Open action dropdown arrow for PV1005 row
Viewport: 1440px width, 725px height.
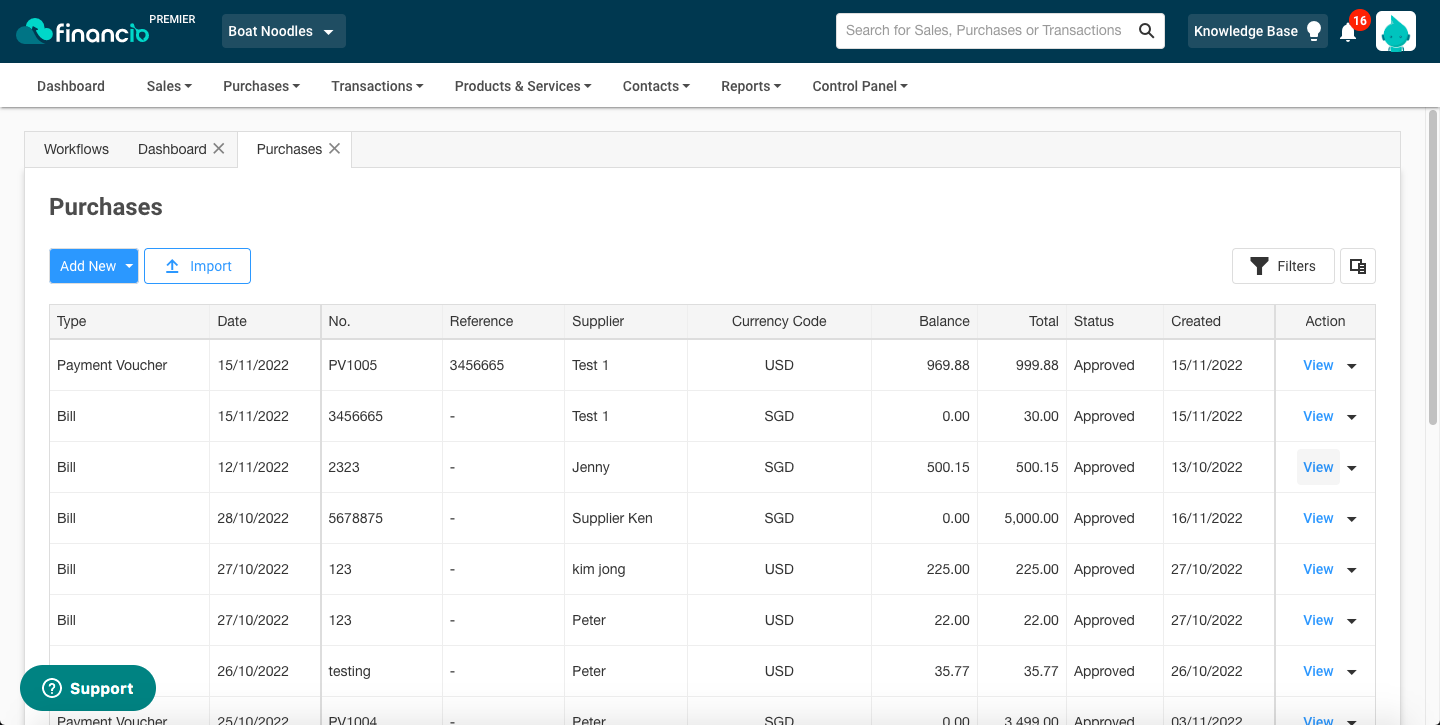click(x=1351, y=366)
